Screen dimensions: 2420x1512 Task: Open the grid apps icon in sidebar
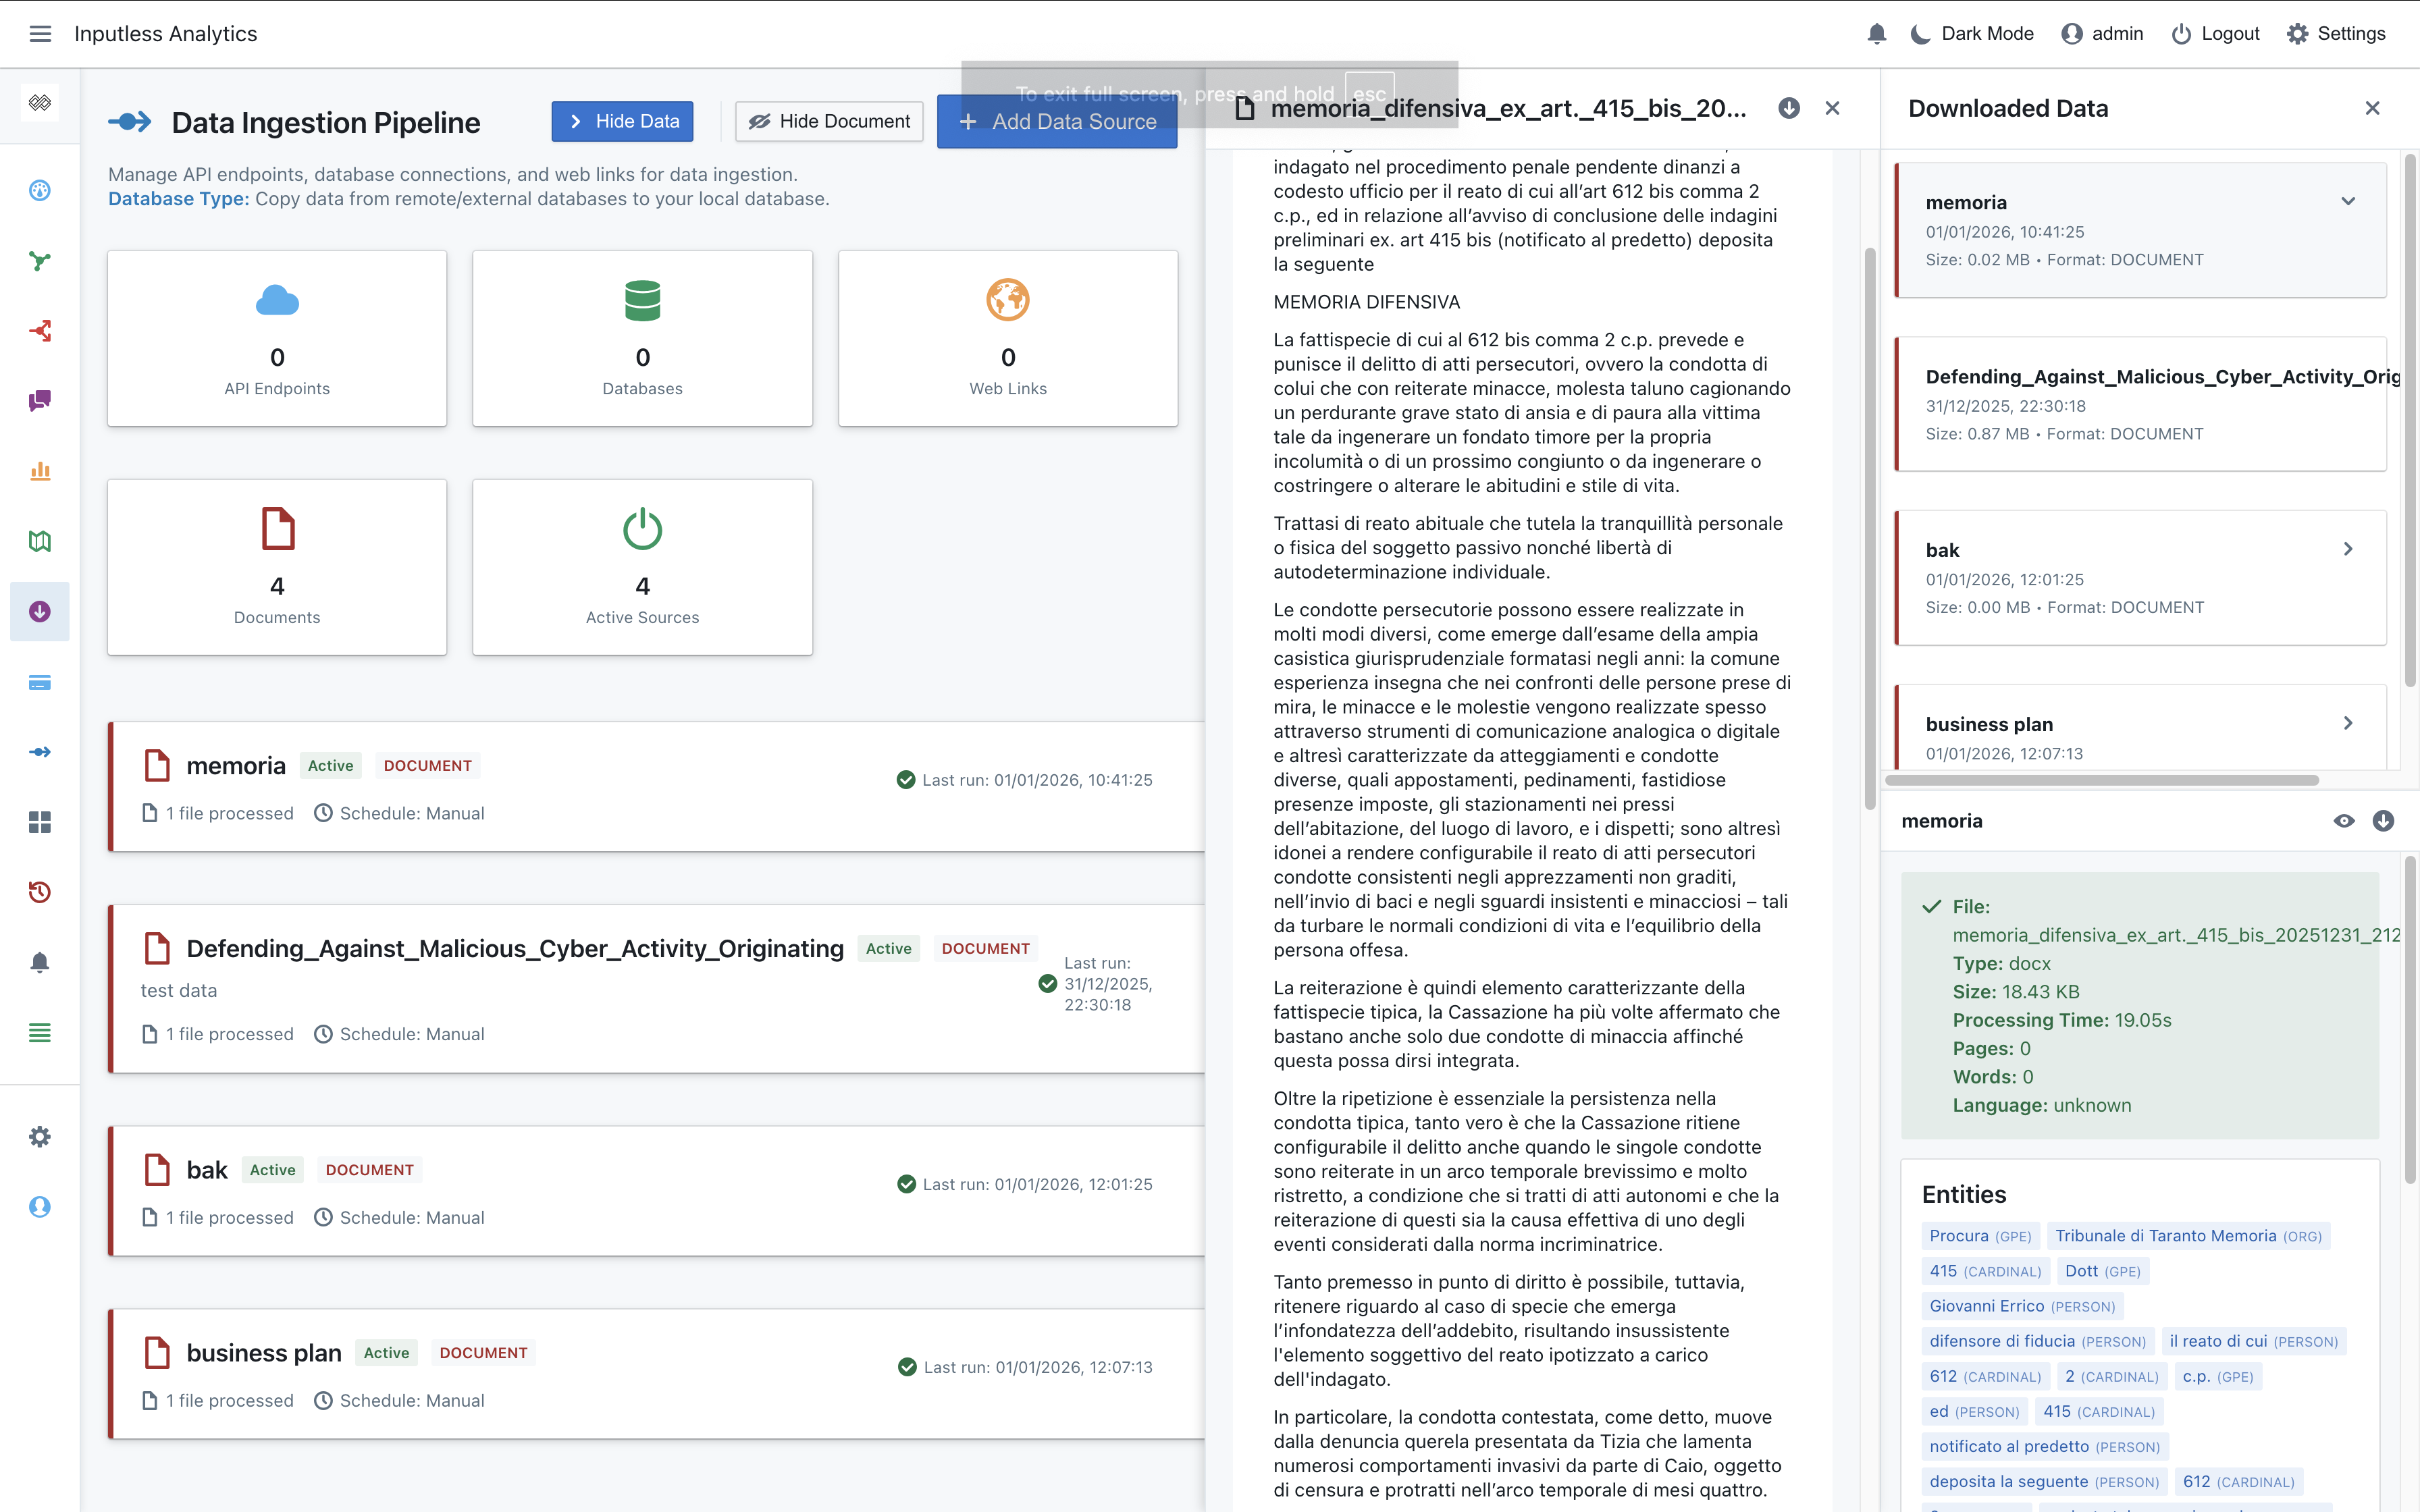click(40, 821)
